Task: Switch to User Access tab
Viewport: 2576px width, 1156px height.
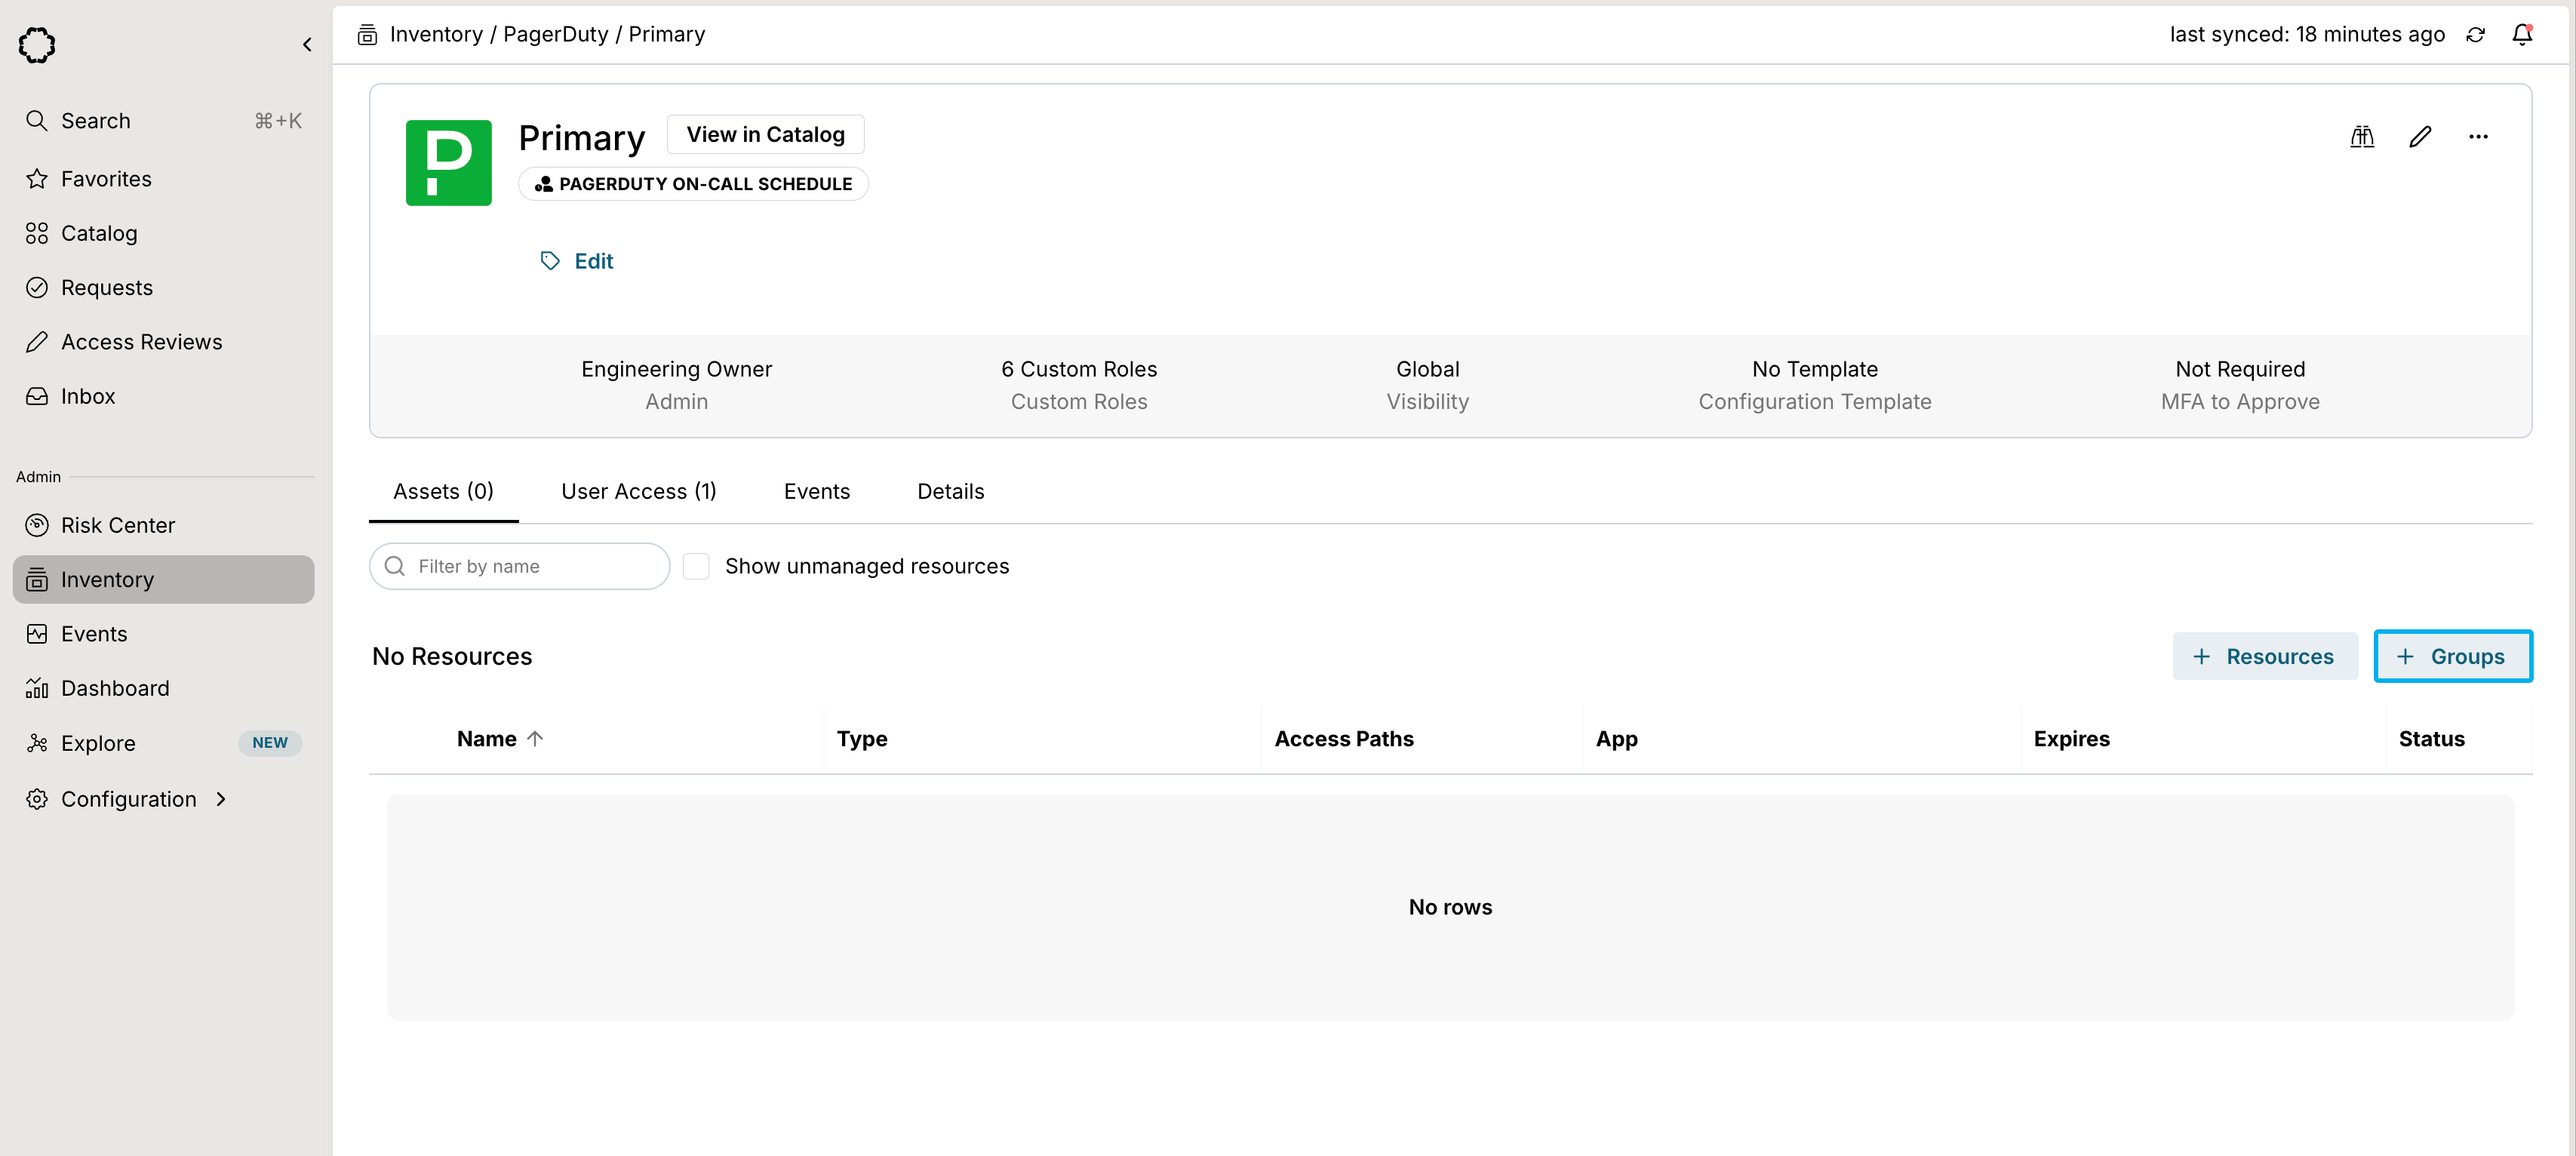Action: [638, 491]
